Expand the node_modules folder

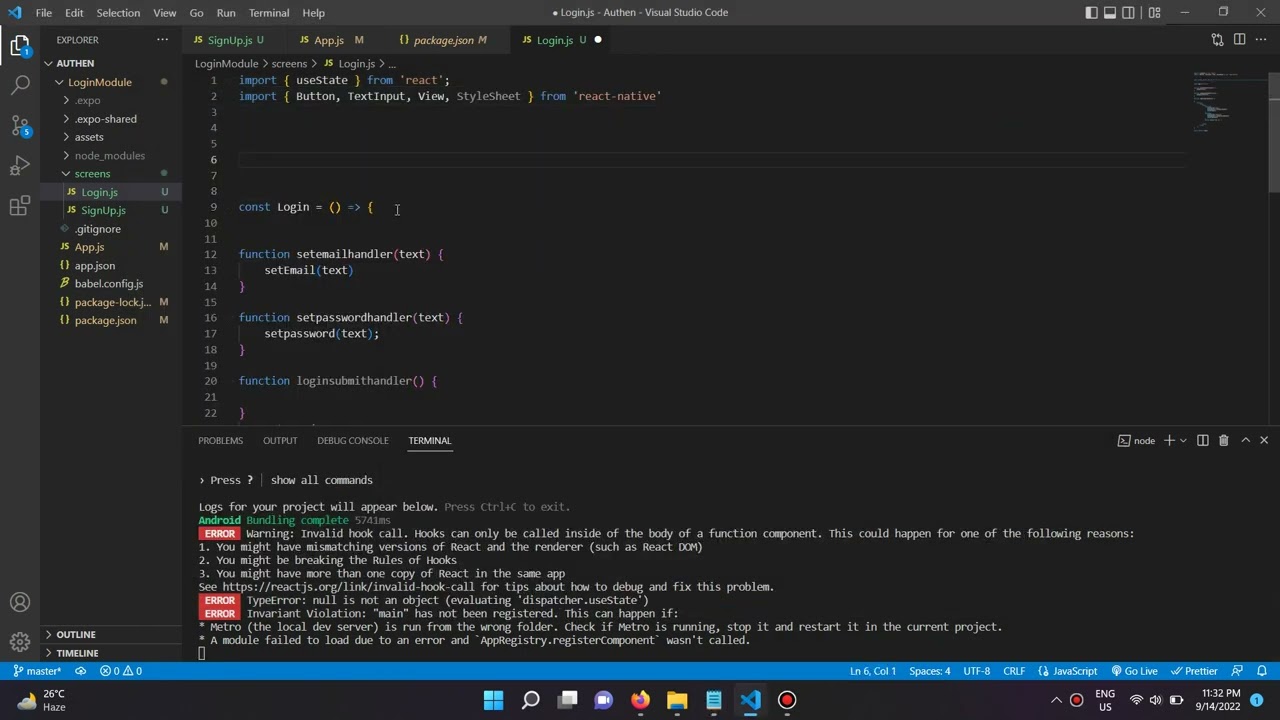point(110,156)
